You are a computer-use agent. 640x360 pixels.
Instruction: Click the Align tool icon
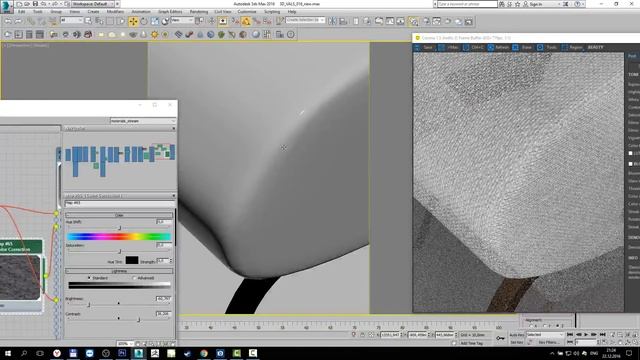[x=343, y=21]
